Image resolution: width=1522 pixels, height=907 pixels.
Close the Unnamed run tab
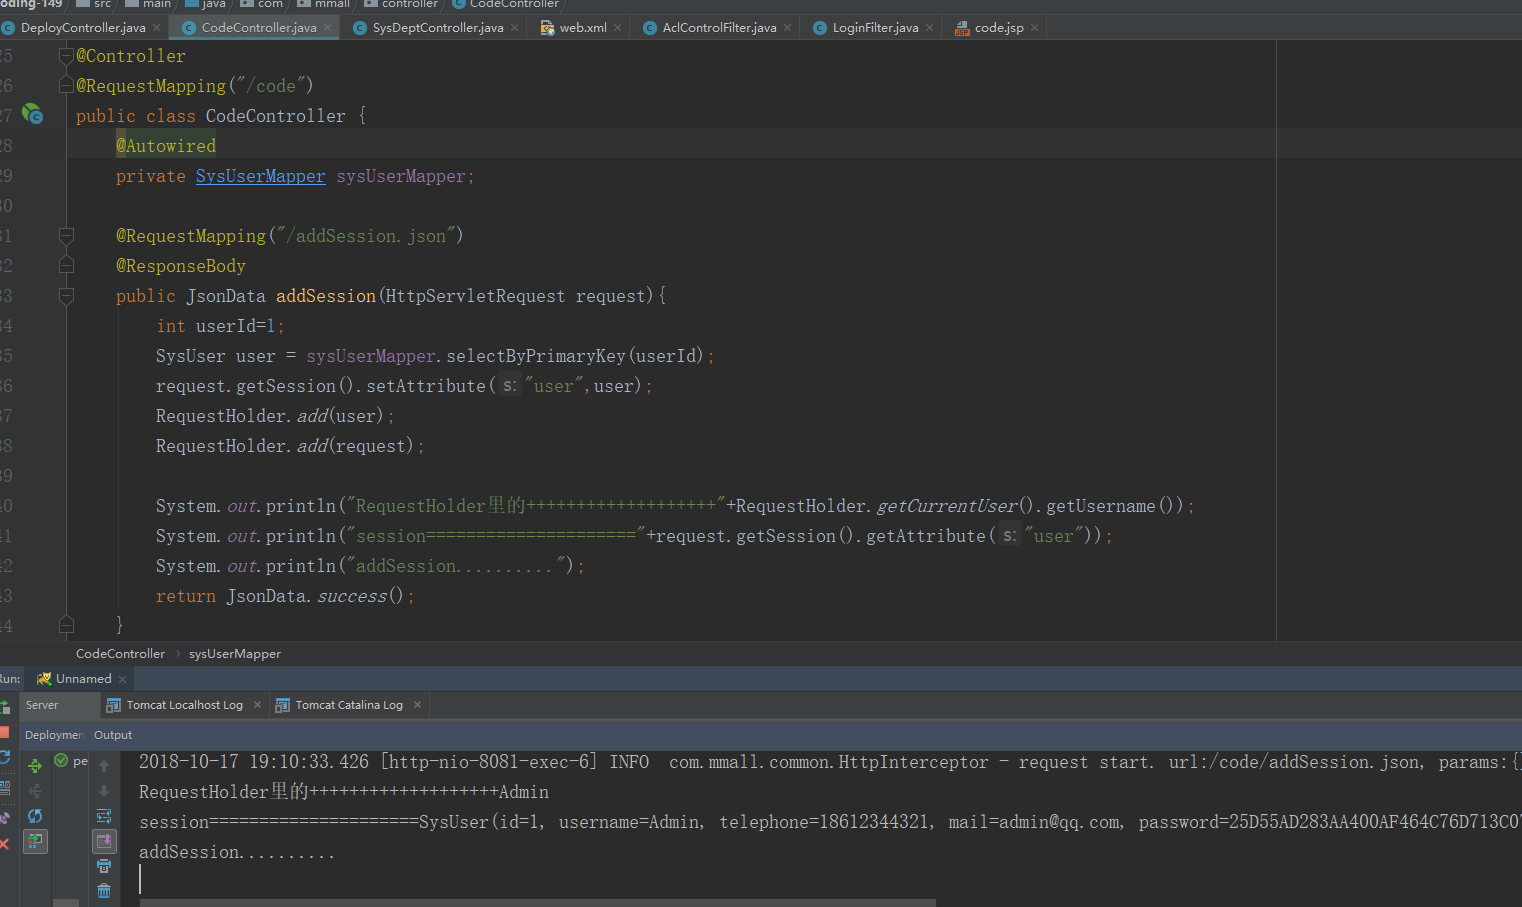tap(122, 679)
